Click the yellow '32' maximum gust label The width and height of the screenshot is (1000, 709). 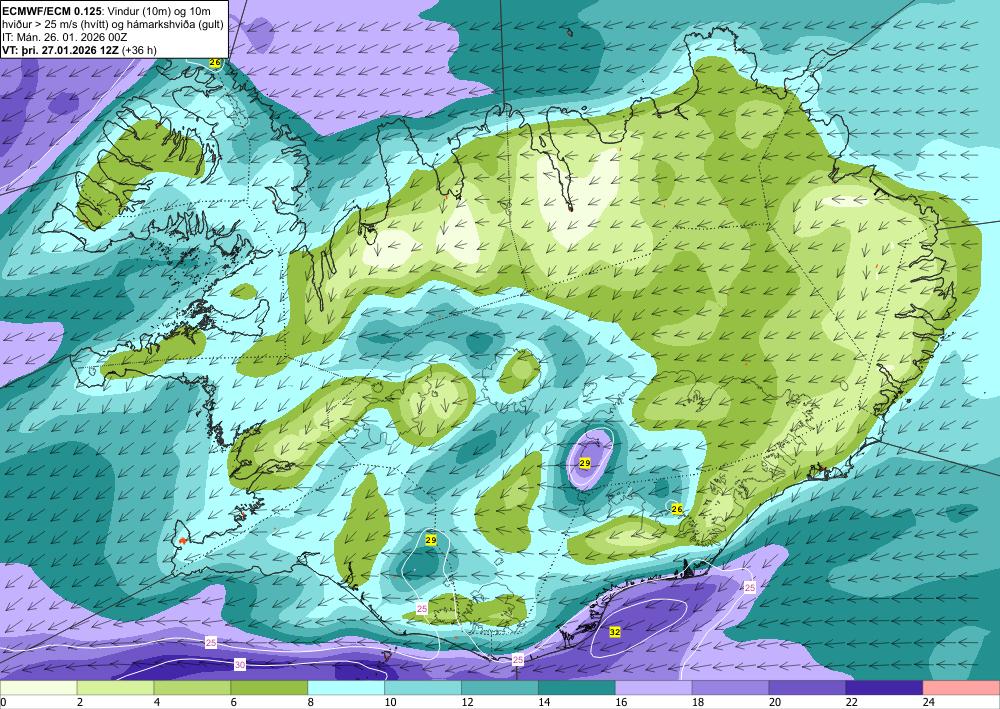point(615,631)
